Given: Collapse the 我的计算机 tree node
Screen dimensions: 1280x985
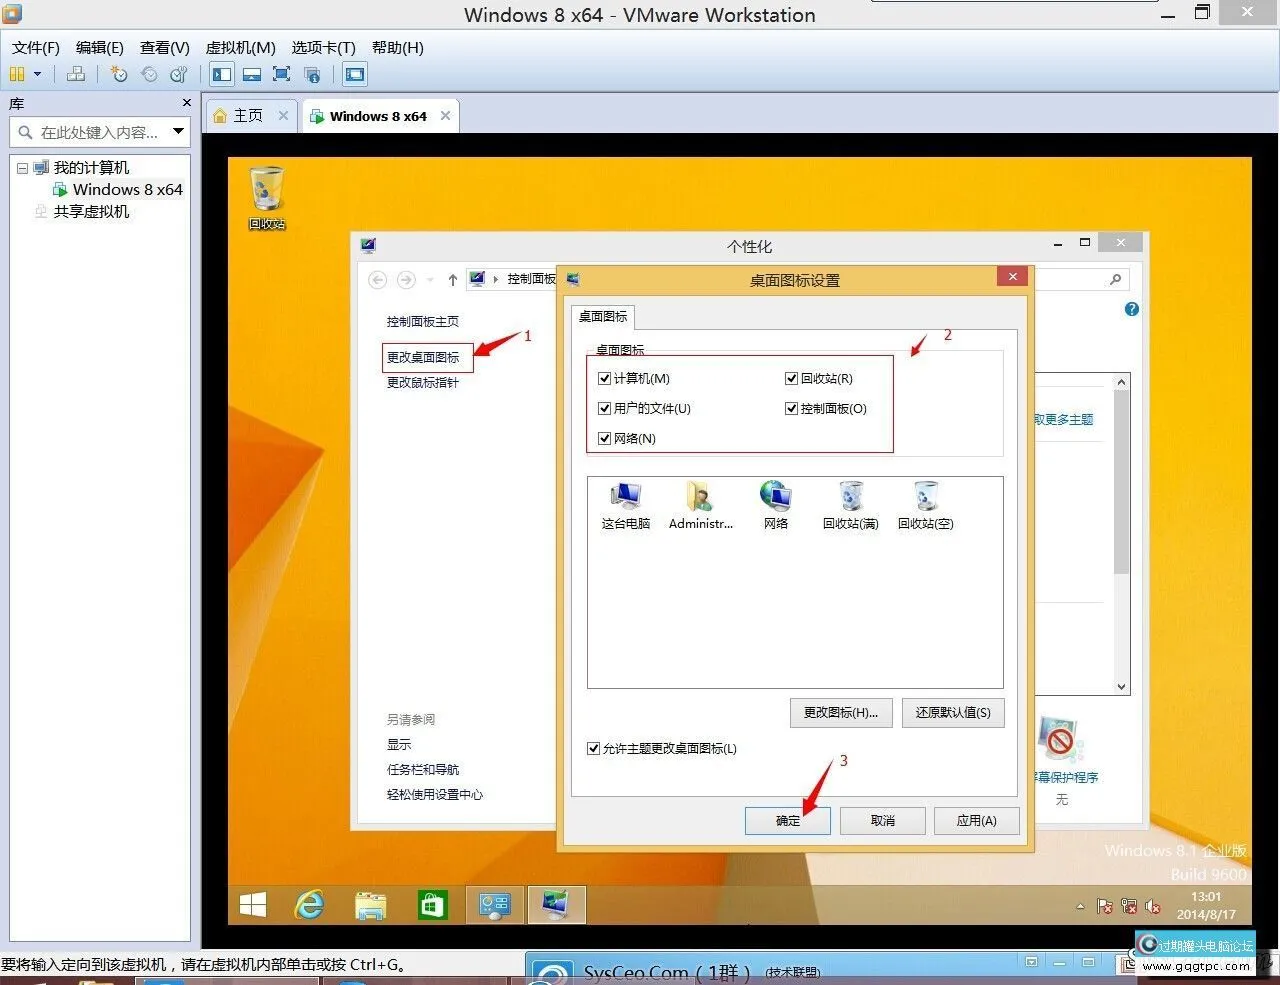Looking at the screenshot, I should click(x=22, y=168).
